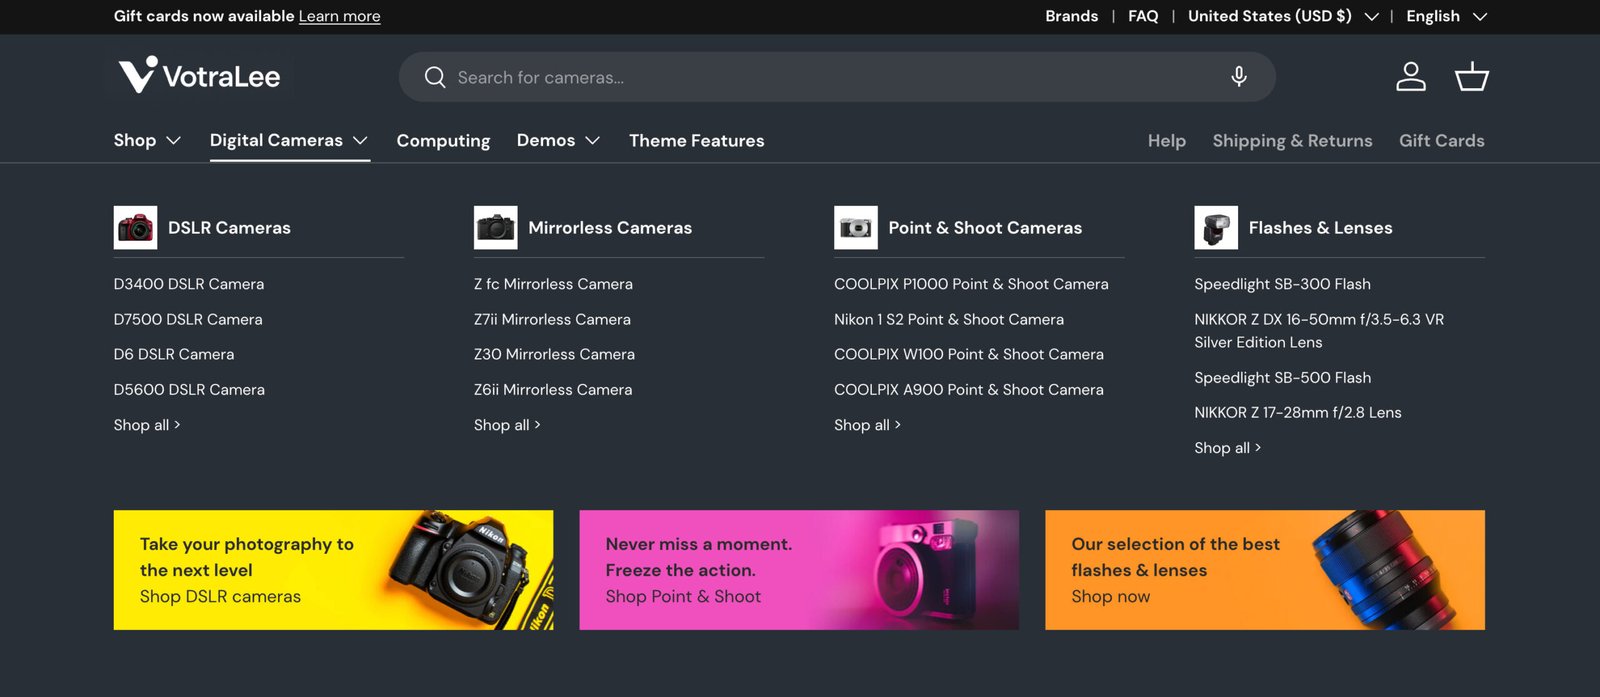
Task: Click the Mirrorless Cameras category image
Action: (495, 228)
